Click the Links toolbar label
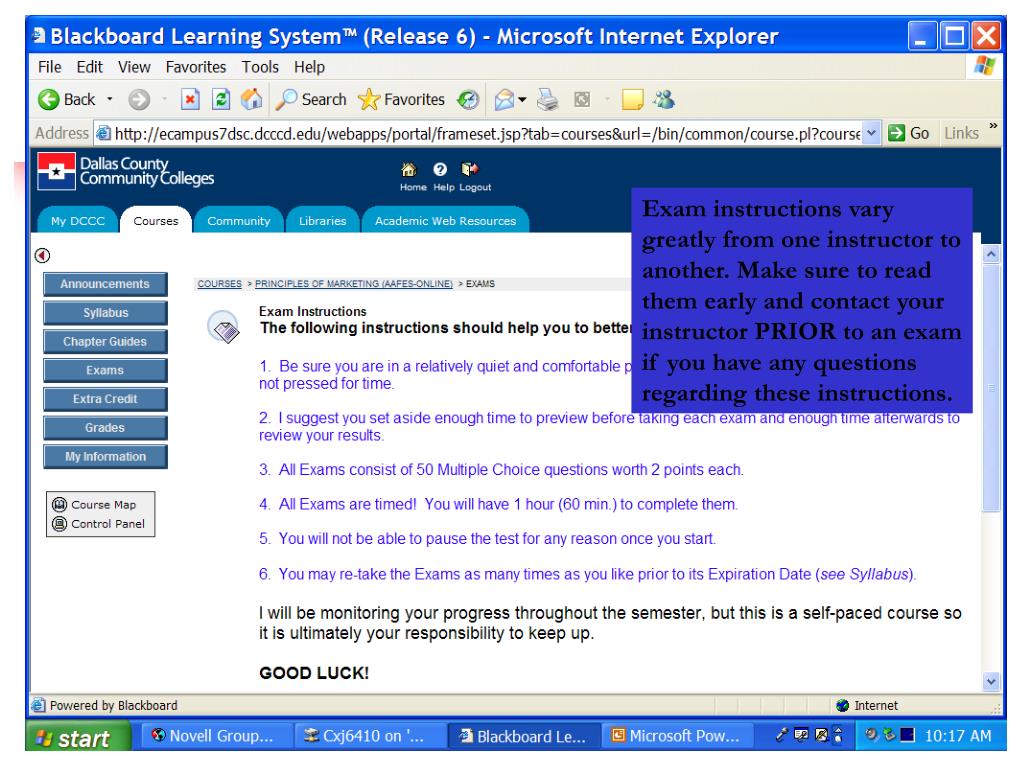 tap(961, 133)
